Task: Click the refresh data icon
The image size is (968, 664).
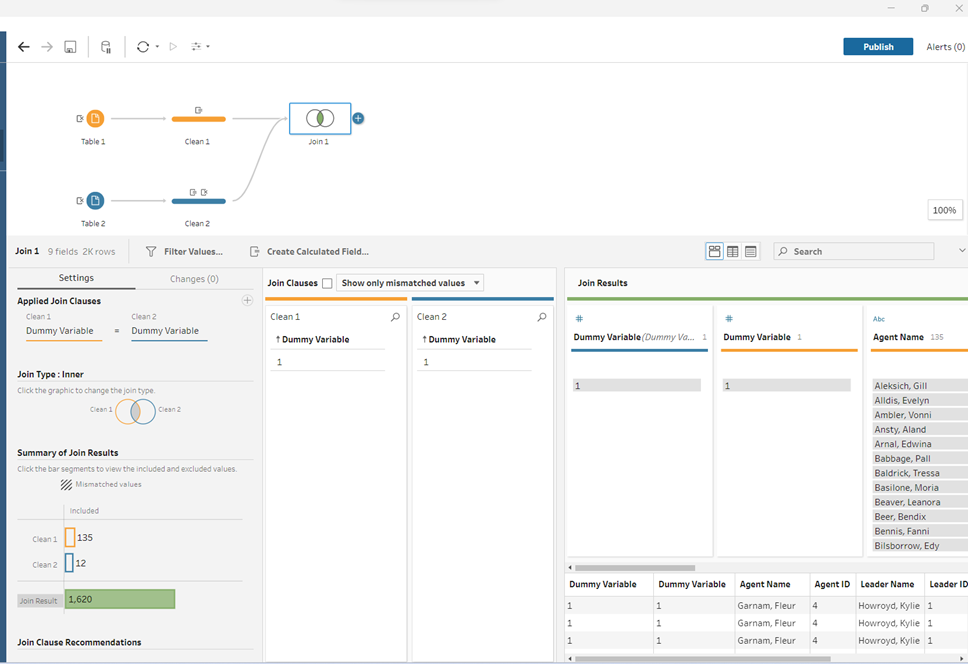Action: coord(143,47)
